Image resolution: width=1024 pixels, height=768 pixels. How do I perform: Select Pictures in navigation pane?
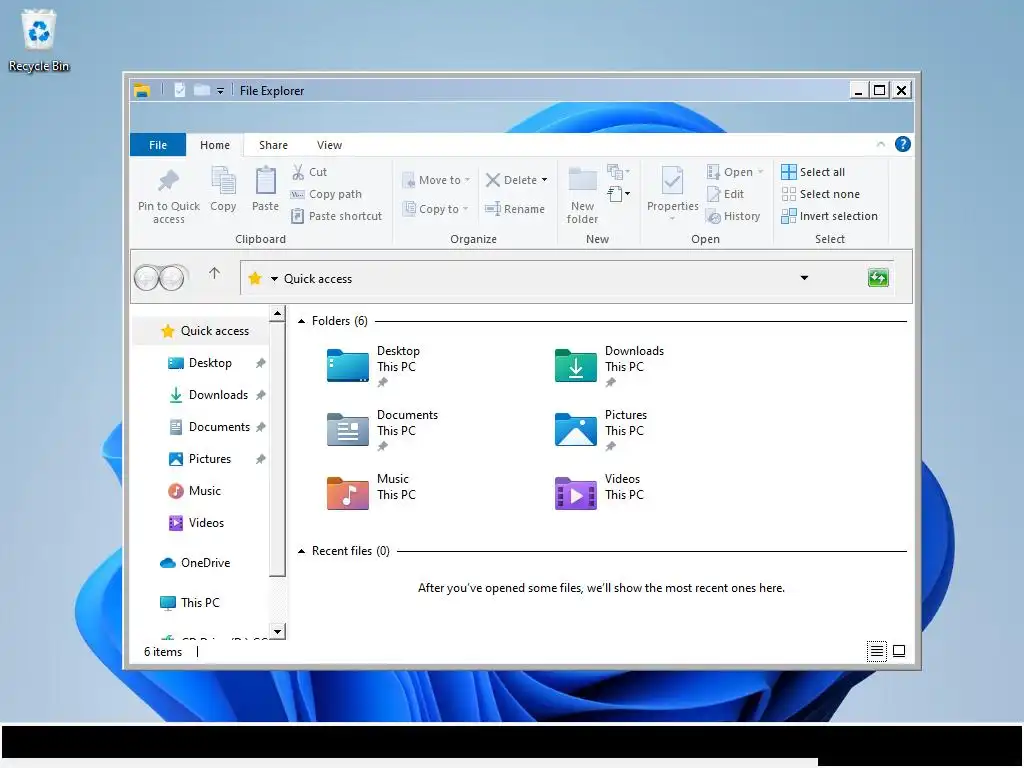pos(210,459)
